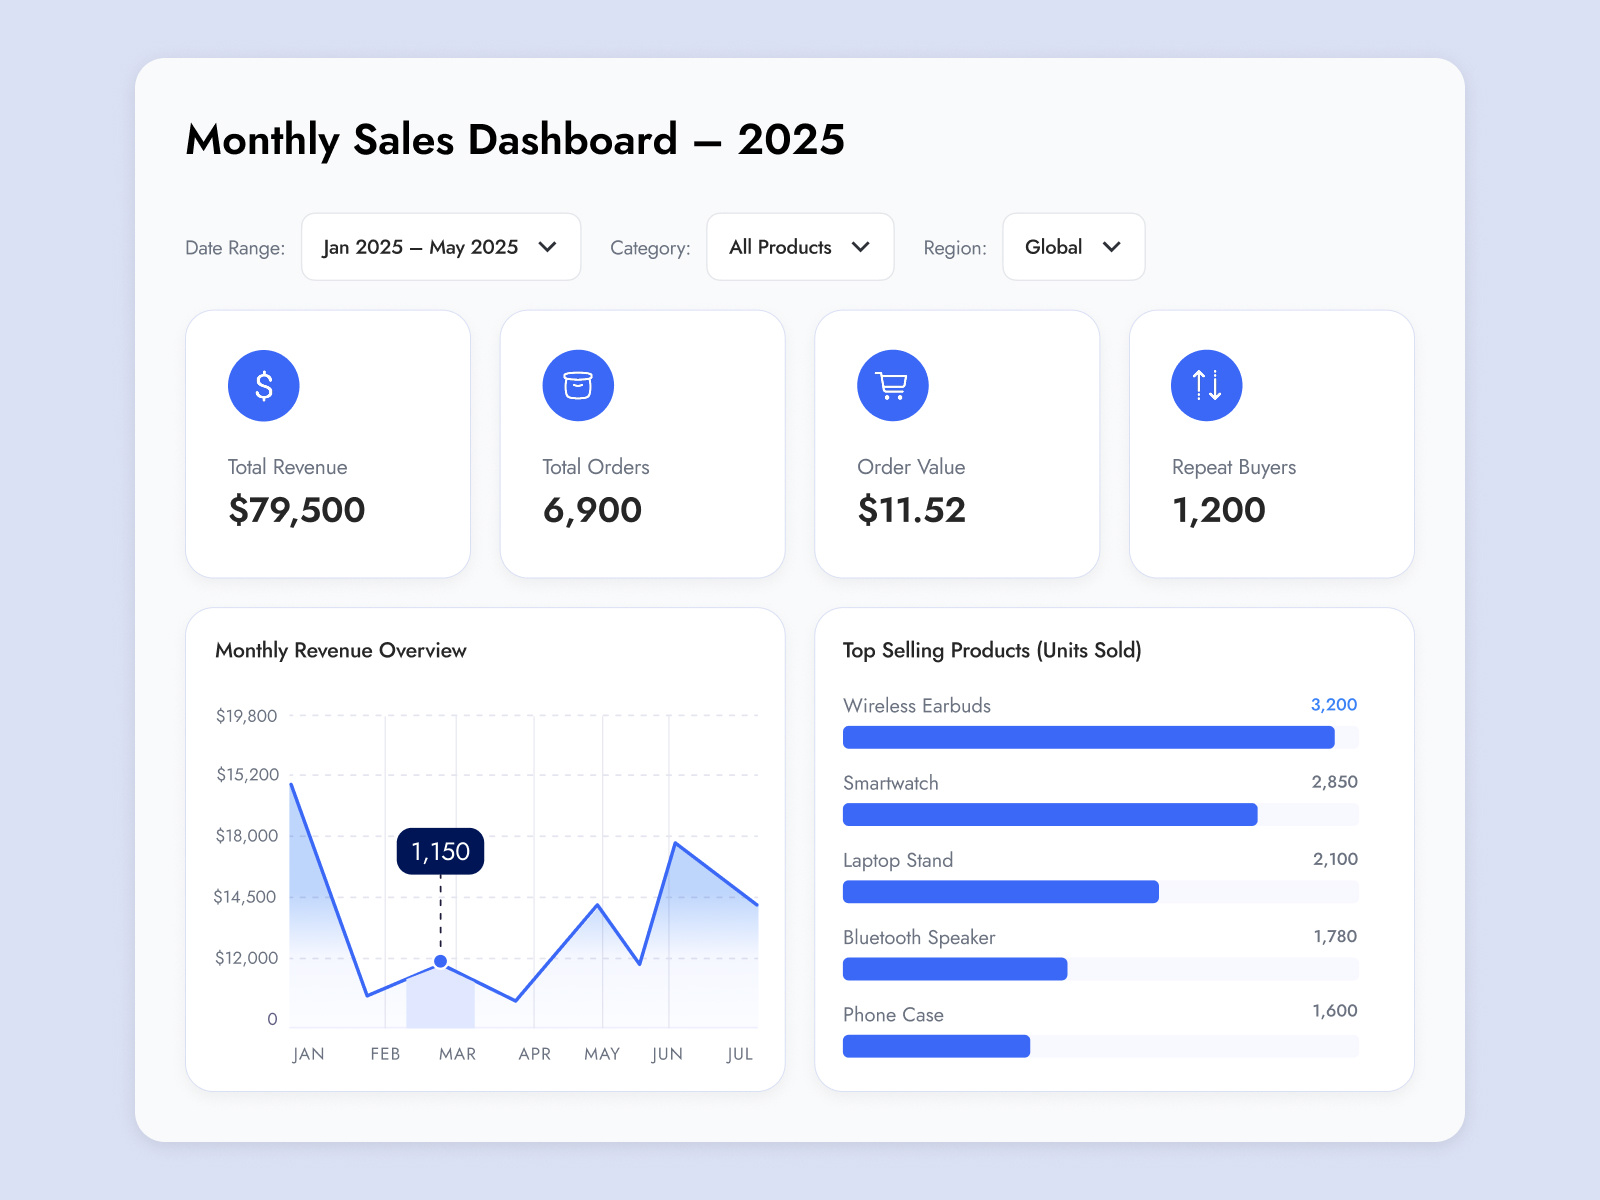Viewport: 1600px width, 1200px height.
Task: Click the Region dropdown chevron
Action: tap(1113, 247)
